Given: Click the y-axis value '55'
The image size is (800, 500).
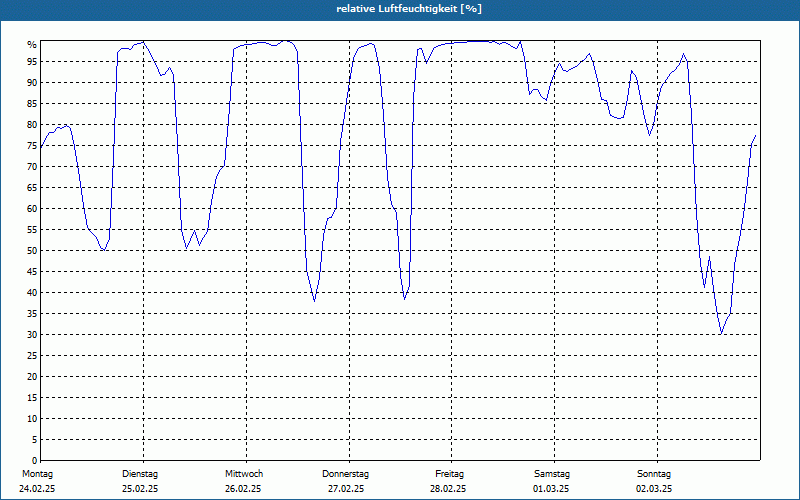Looking at the screenshot, I should (32, 230).
